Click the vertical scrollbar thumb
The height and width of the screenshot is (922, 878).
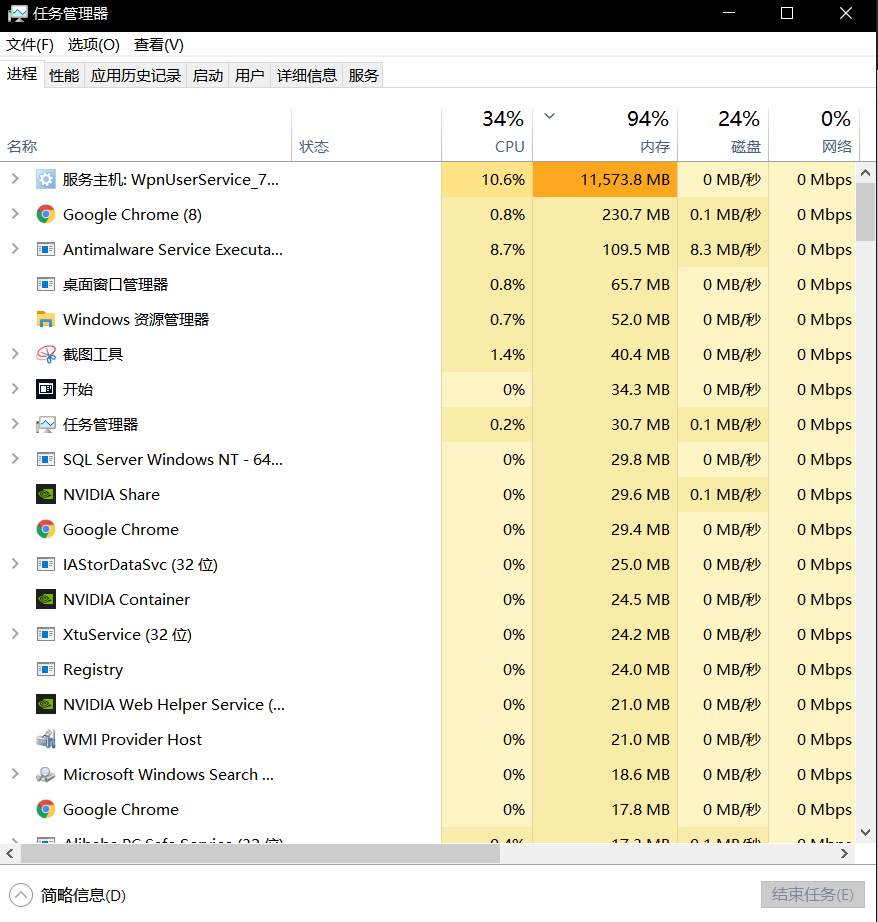(866, 212)
